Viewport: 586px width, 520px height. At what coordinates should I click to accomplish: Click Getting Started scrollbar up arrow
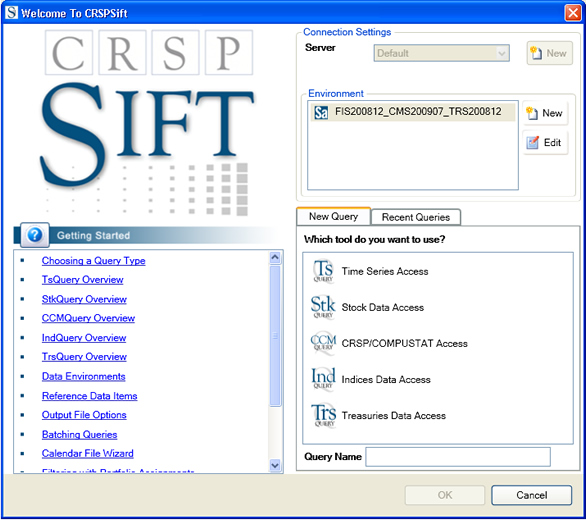pyautogui.click(x=275, y=257)
